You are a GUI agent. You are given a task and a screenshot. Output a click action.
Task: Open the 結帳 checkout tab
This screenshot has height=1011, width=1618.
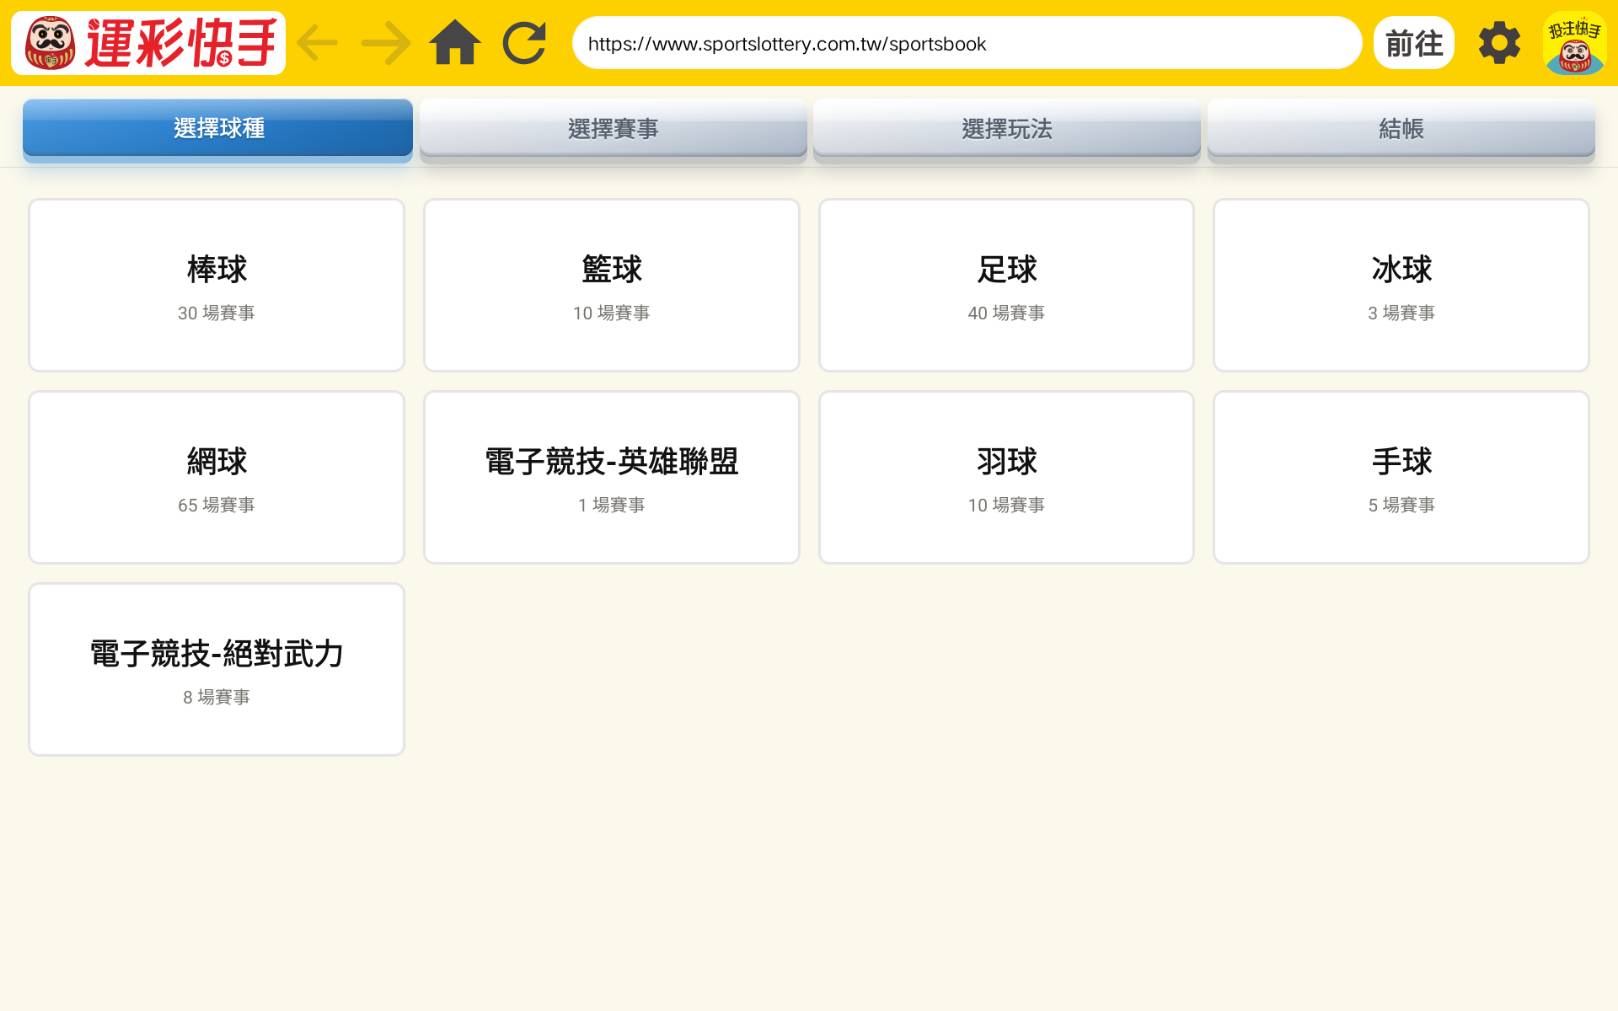(x=1401, y=128)
